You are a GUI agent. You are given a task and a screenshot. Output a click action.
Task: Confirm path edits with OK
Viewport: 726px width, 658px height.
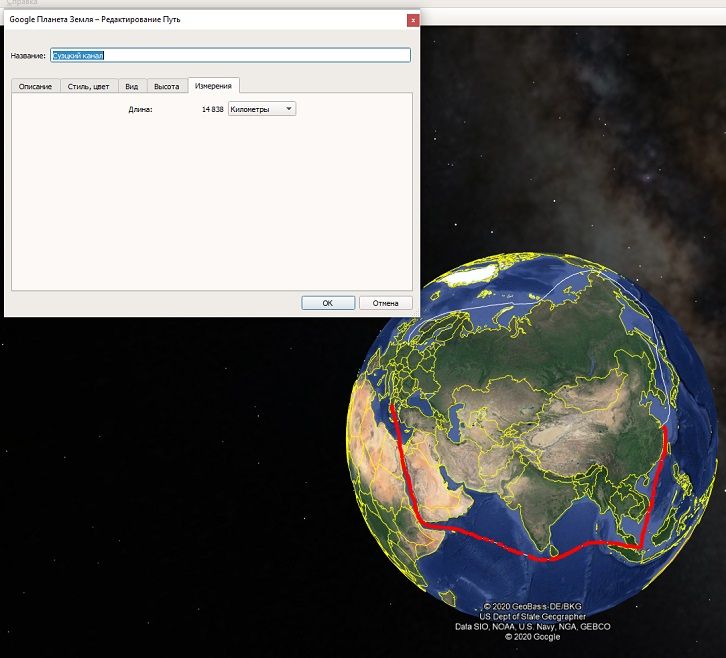[328, 303]
